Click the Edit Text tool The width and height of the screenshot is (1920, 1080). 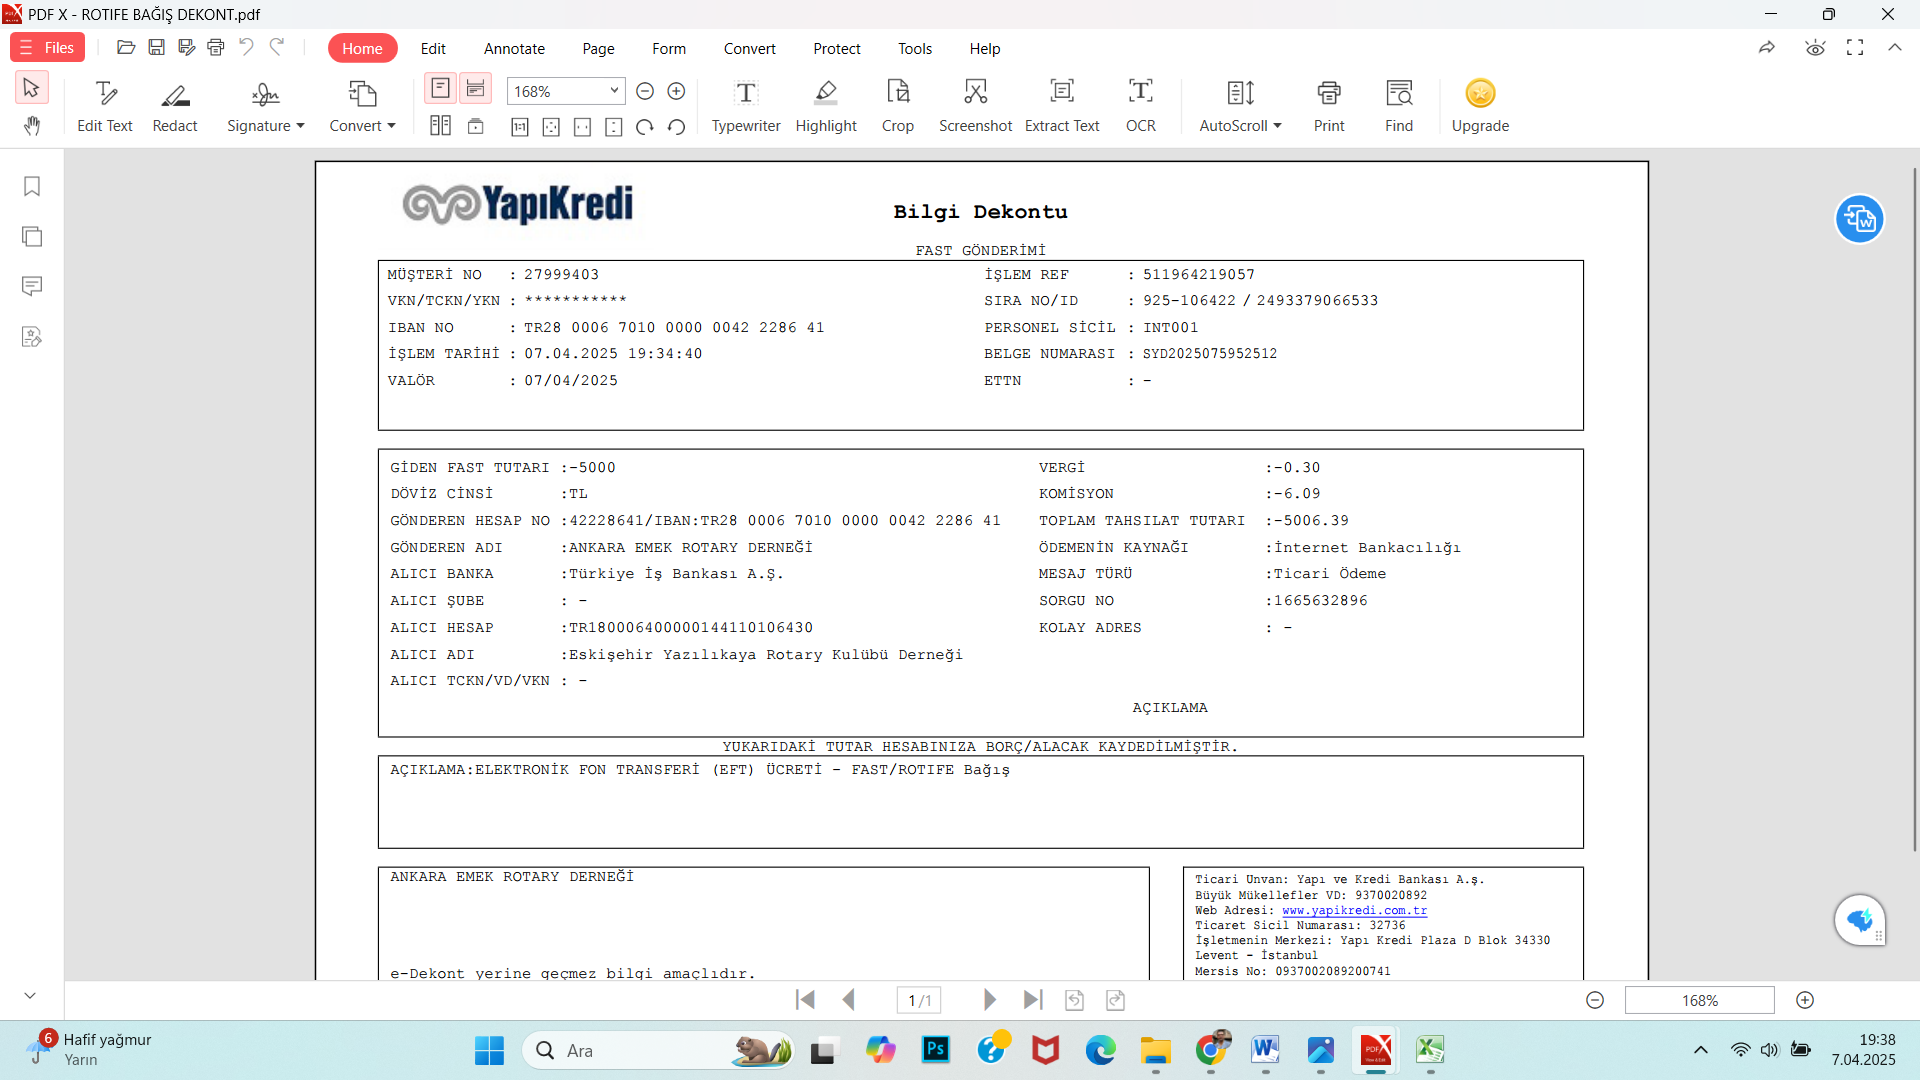point(105,106)
